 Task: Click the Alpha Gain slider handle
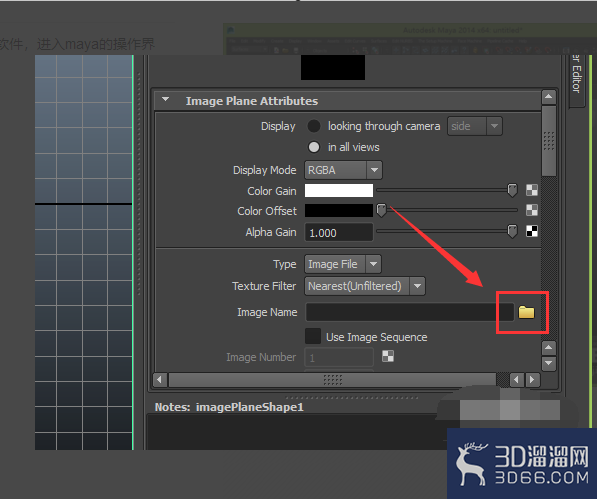pos(512,231)
